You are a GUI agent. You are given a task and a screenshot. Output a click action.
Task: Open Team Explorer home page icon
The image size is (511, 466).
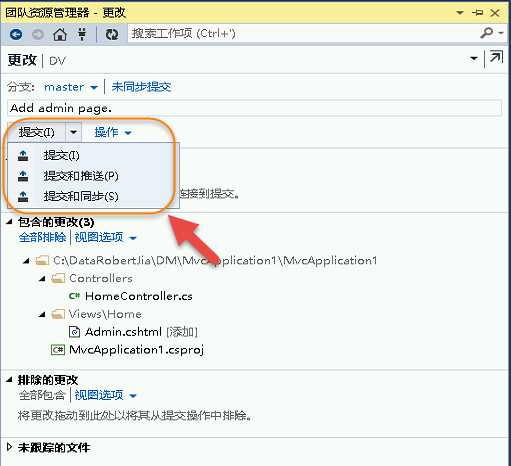[60, 34]
